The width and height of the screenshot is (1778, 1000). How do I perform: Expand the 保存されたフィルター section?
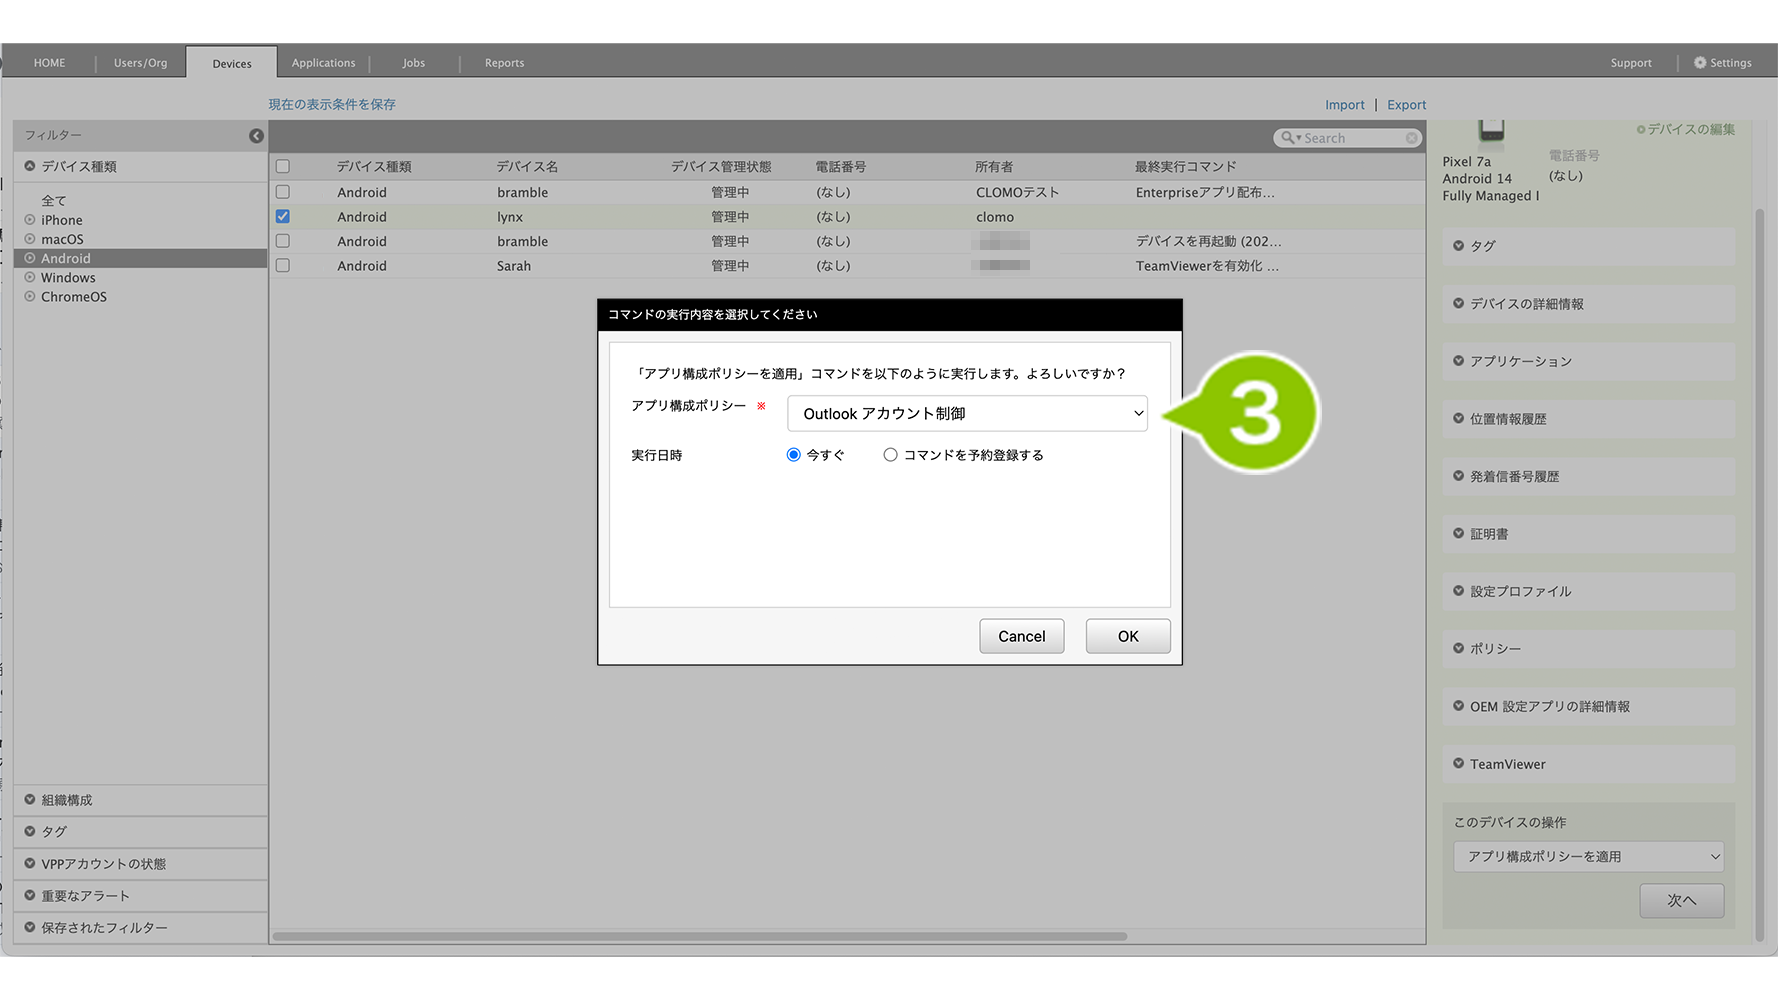tap(140, 928)
